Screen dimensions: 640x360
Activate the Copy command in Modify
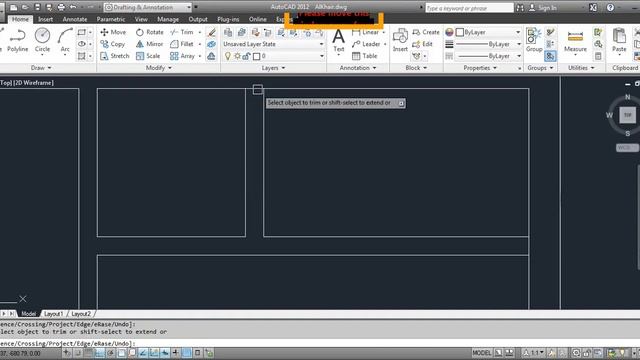[x=113, y=44]
